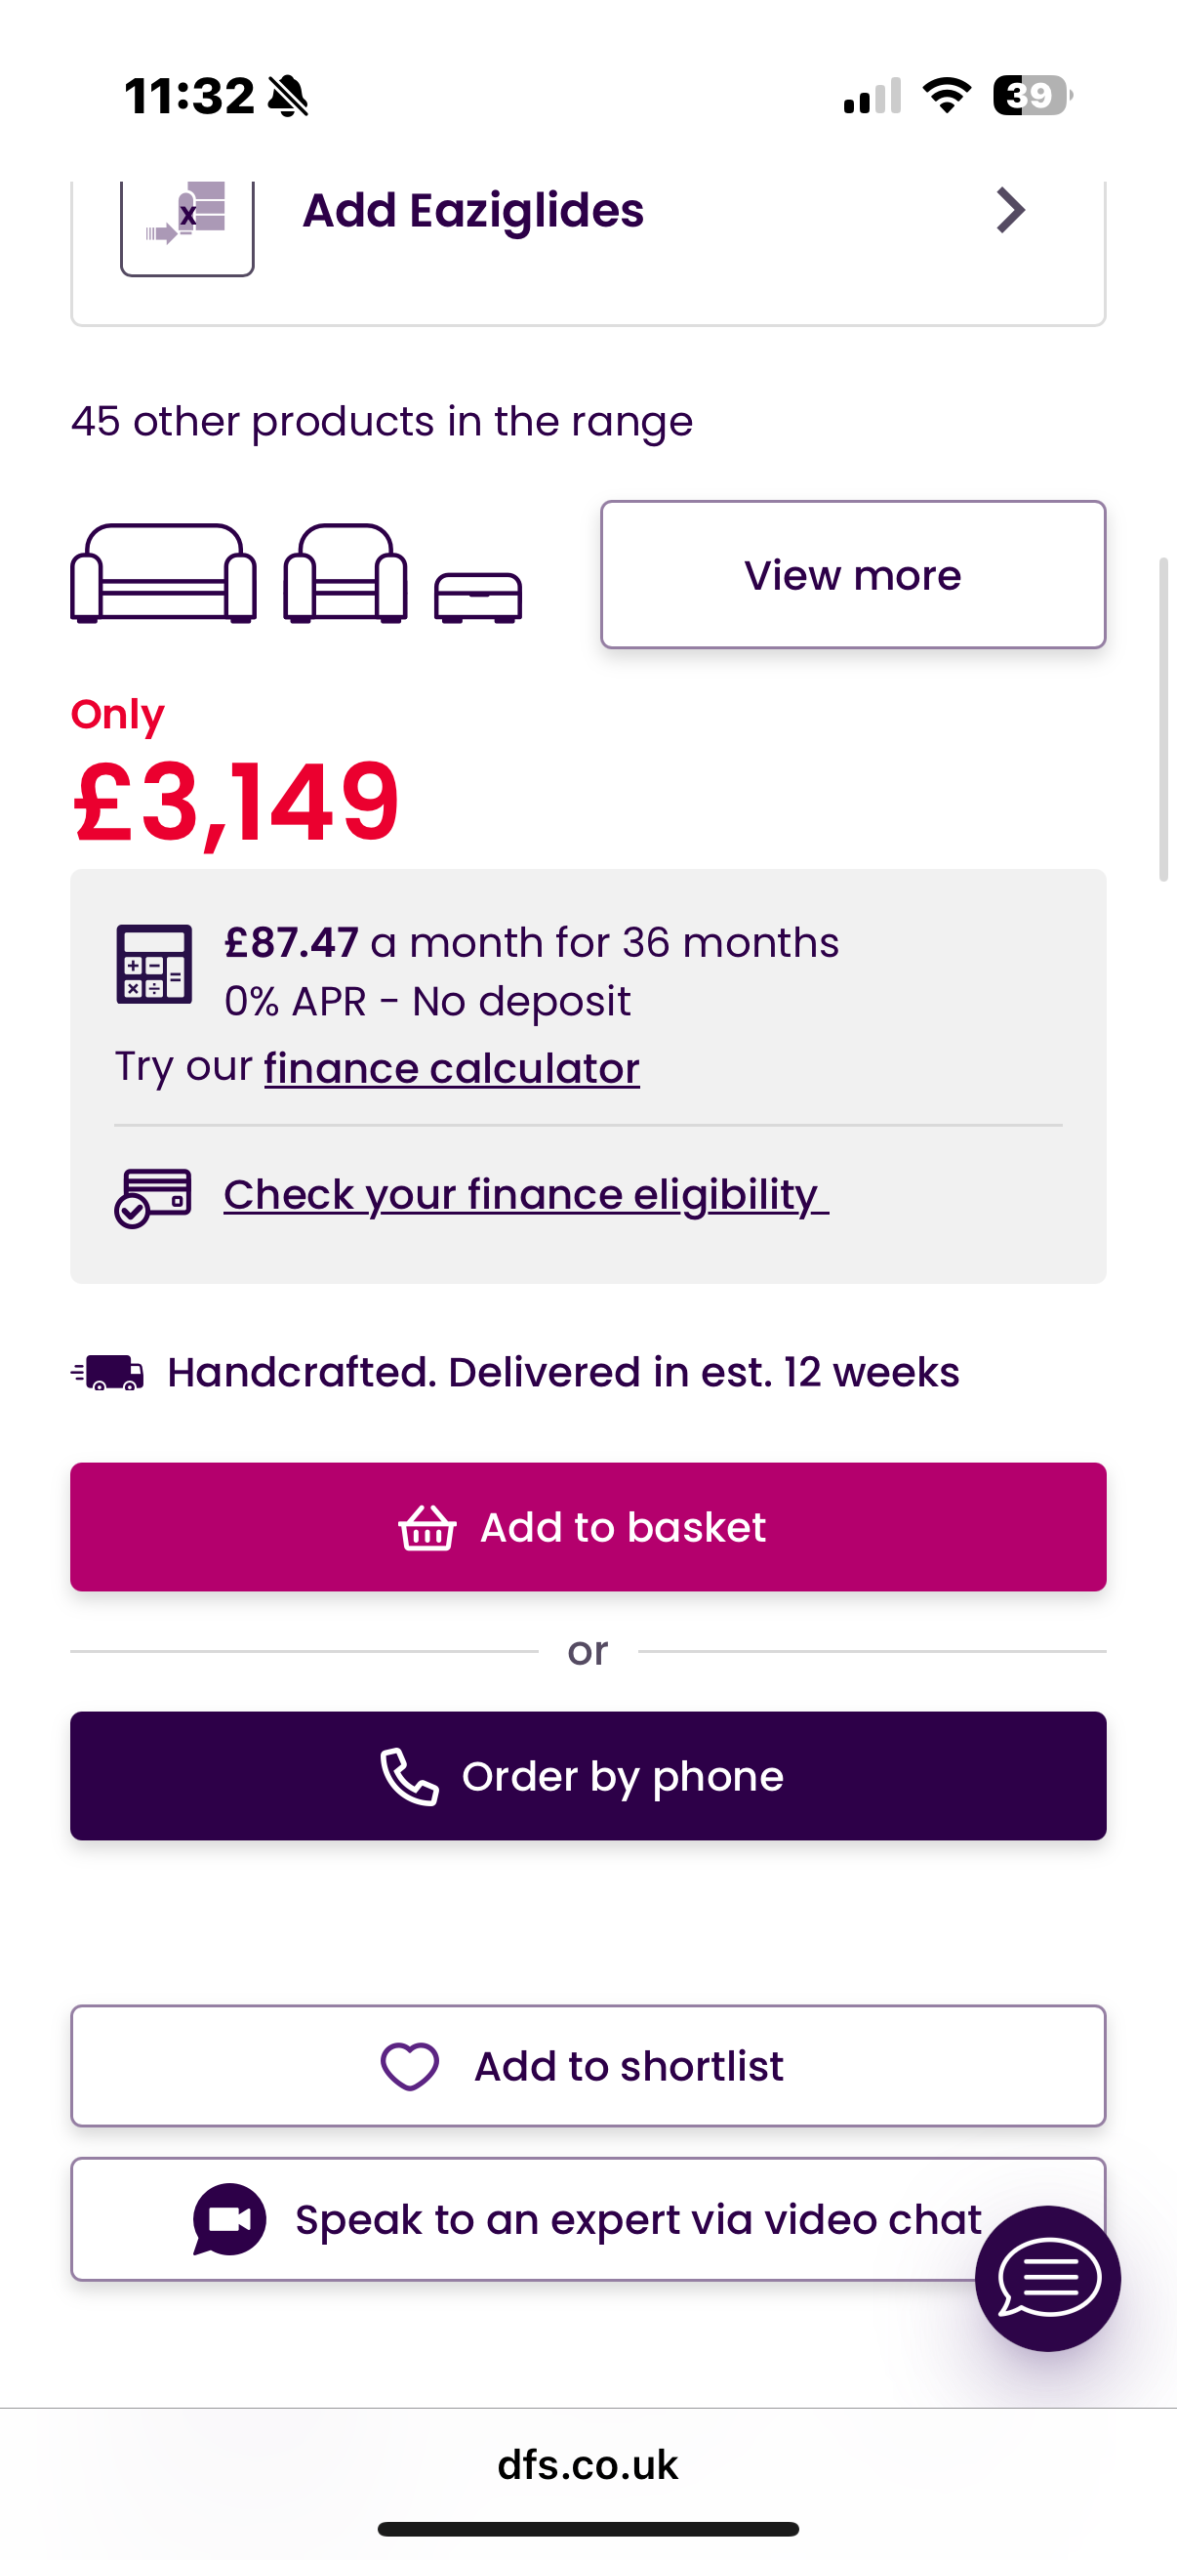The height and width of the screenshot is (2560, 1177).
Task: Tap the basket icon on the pink button
Action: click(427, 1527)
